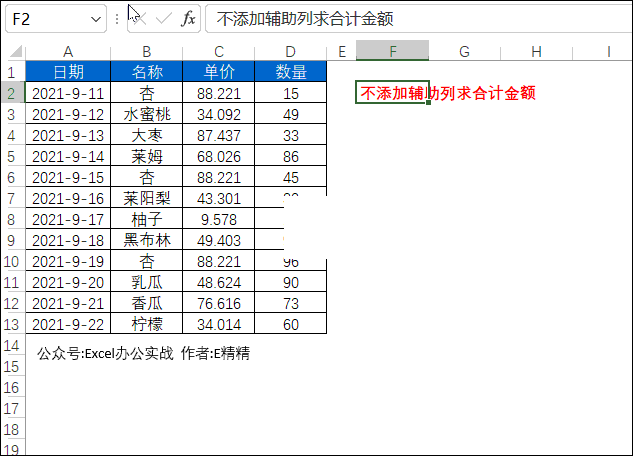Viewport: 633px width, 456px height.
Task: Click header cell 单价
Action: pyautogui.click(x=219, y=72)
